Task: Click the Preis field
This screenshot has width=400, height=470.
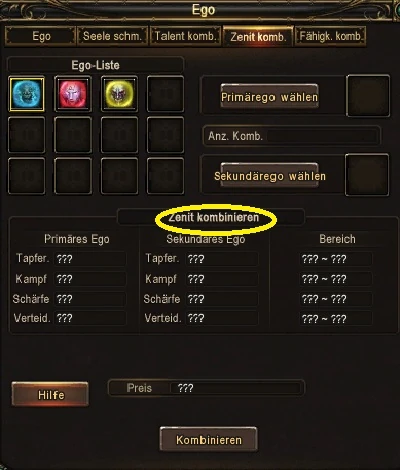Action: [x=207, y=388]
